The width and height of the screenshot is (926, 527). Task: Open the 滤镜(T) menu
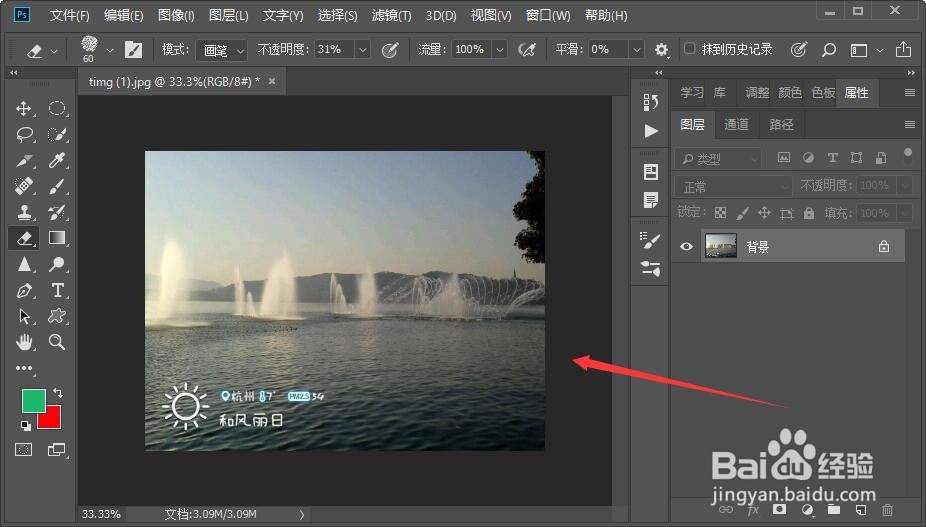[x=391, y=15]
